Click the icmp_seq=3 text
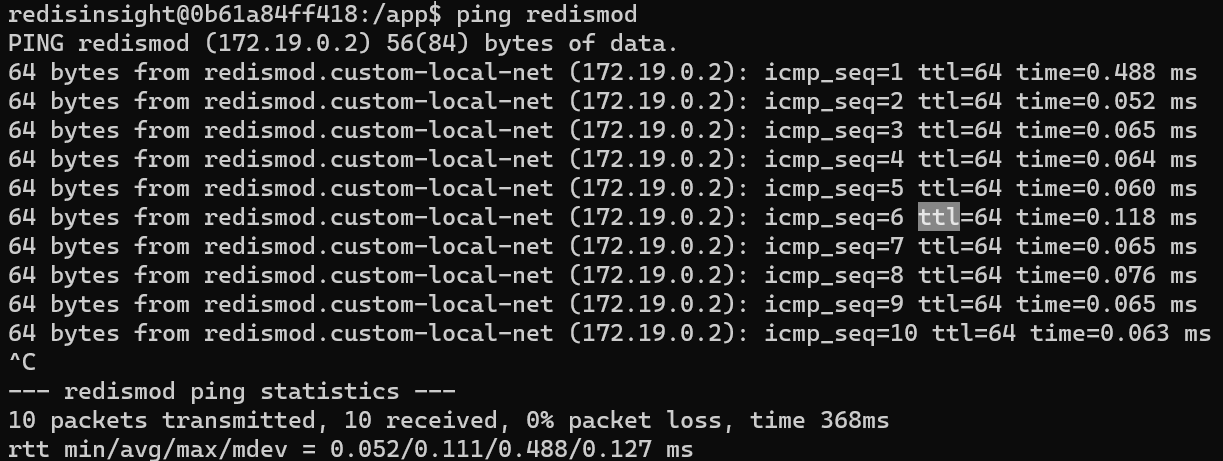 click(x=834, y=131)
